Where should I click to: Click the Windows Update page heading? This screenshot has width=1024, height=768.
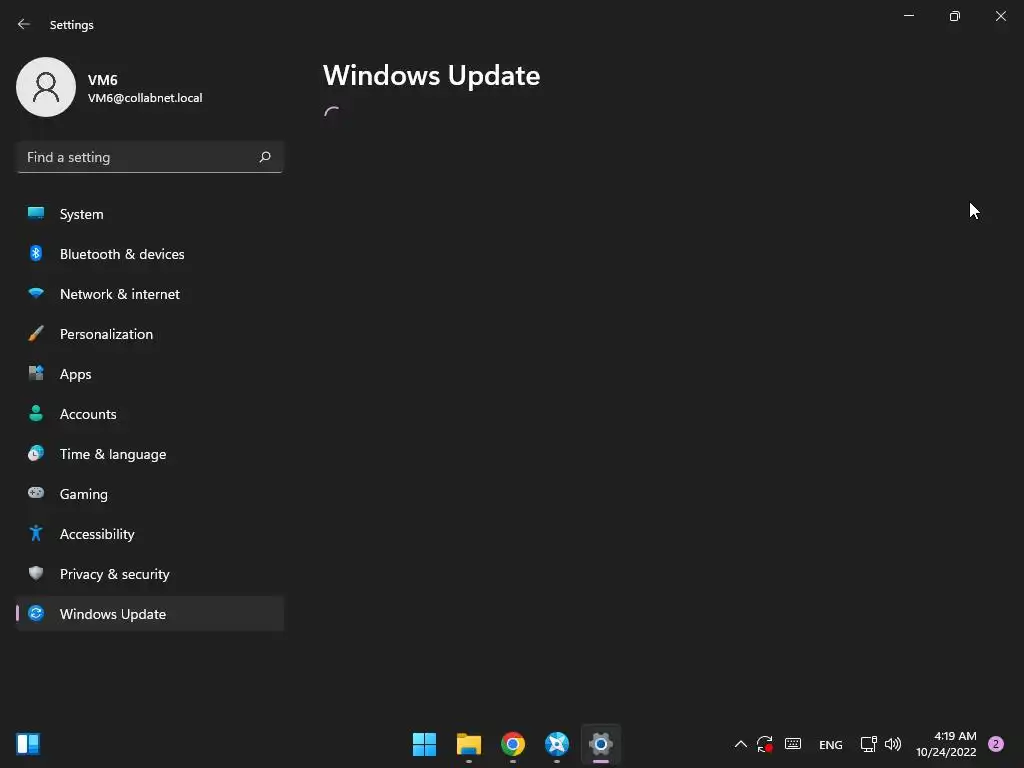[x=432, y=76]
